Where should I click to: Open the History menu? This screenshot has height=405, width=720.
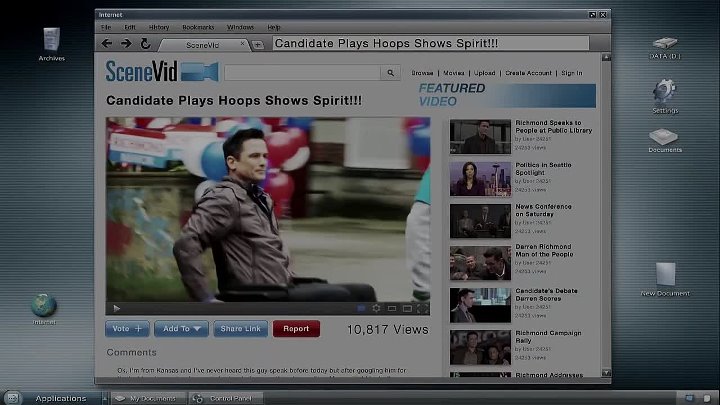pos(159,27)
